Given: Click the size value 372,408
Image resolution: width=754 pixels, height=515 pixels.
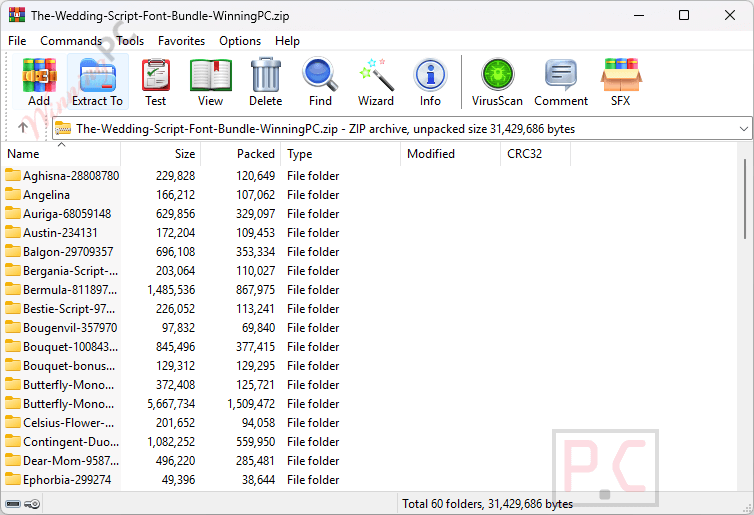Looking at the screenshot, I should pos(176,385).
